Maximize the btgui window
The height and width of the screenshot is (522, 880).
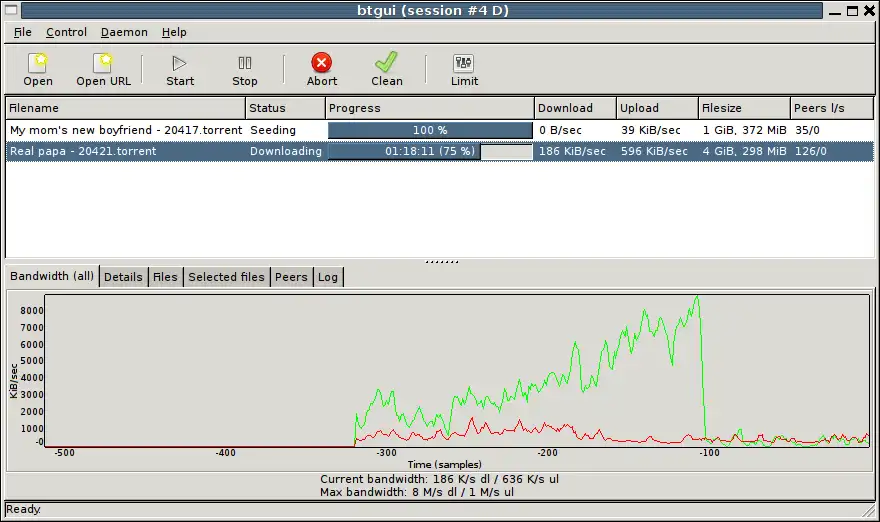point(852,11)
